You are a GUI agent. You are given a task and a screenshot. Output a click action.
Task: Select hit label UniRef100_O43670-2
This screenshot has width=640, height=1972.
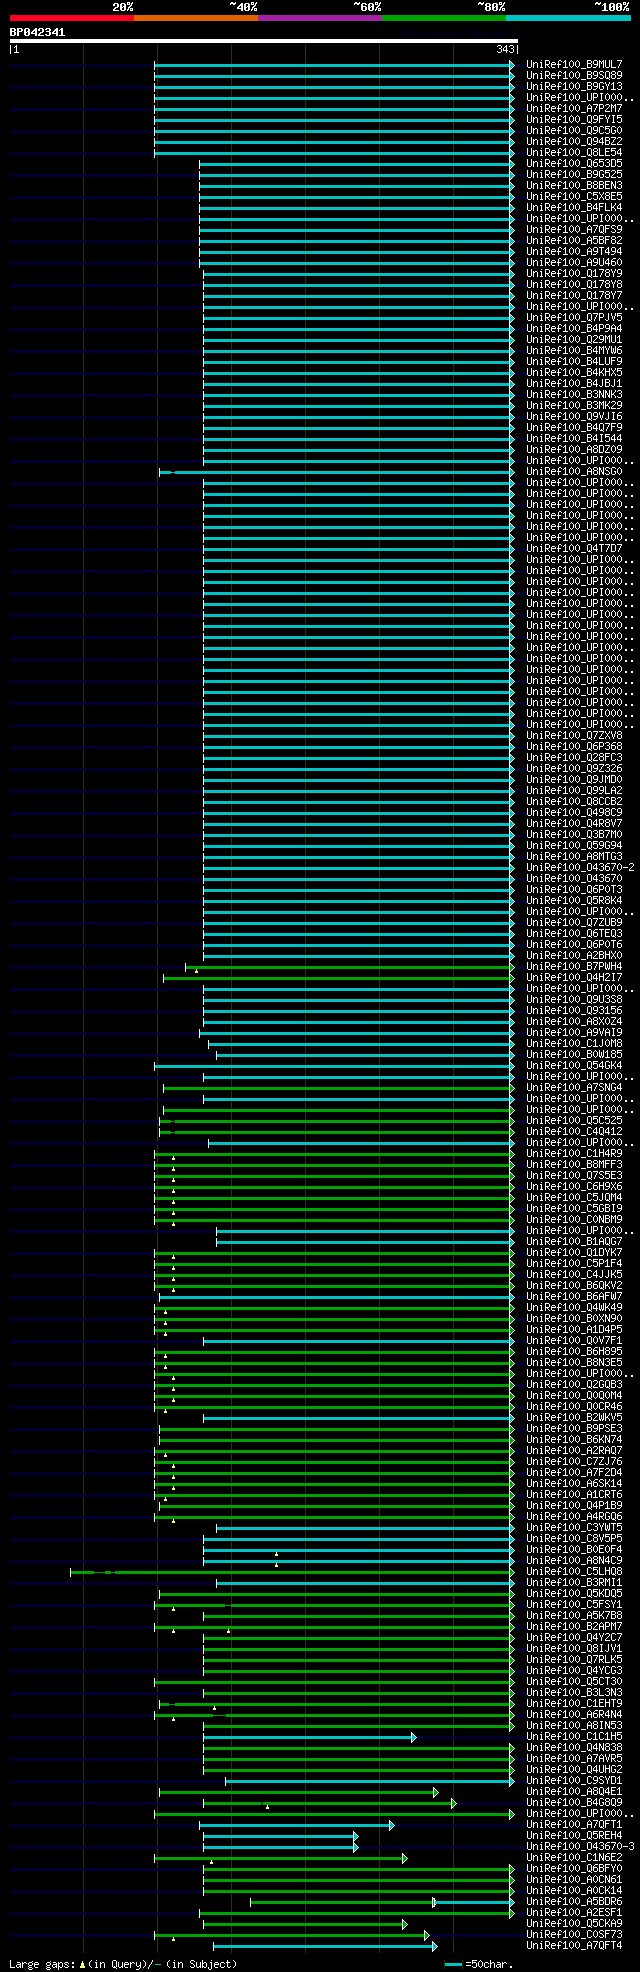[x=580, y=868]
